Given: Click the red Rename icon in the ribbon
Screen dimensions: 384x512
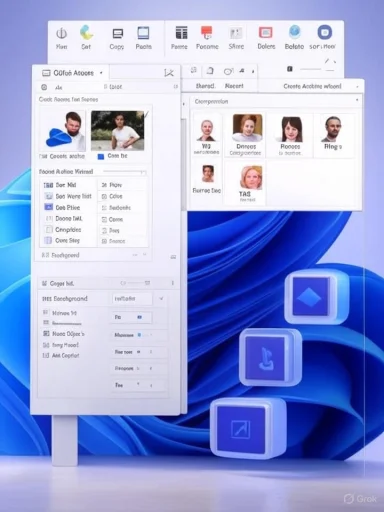Looking at the screenshot, I should pyautogui.click(x=207, y=32).
